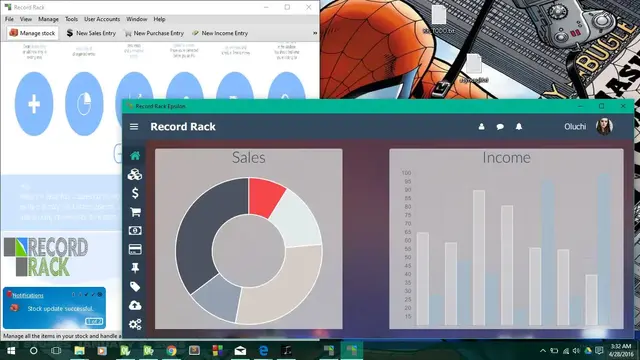The height and width of the screenshot is (360, 640).
Task: Open Google Chrome from the taskbar
Action: [x=171, y=351]
